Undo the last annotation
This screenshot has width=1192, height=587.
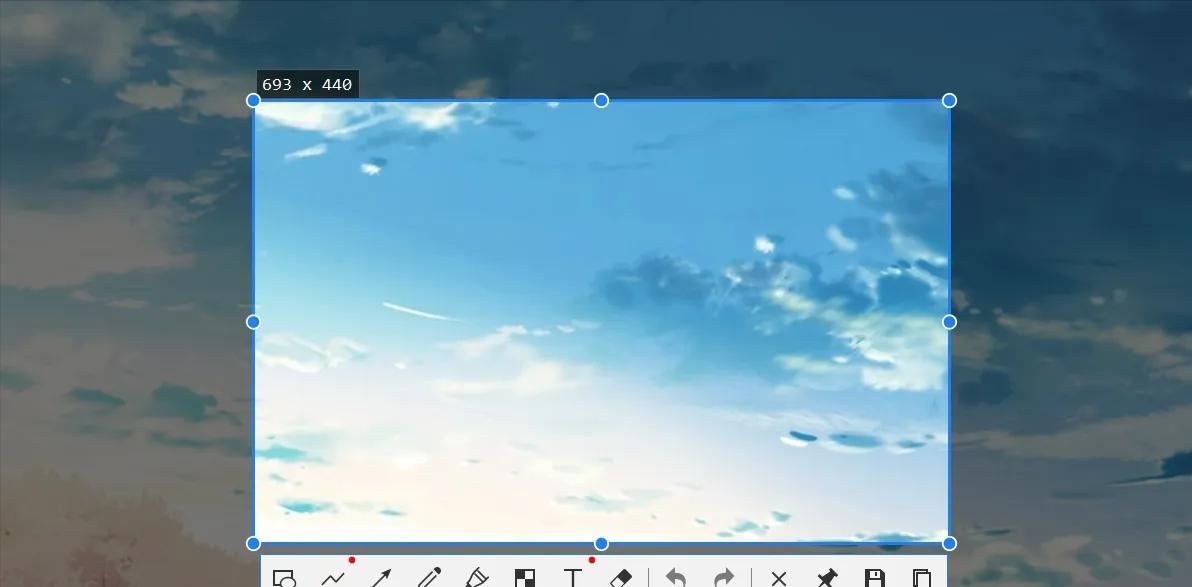pyautogui.click(x=675, y=577)
